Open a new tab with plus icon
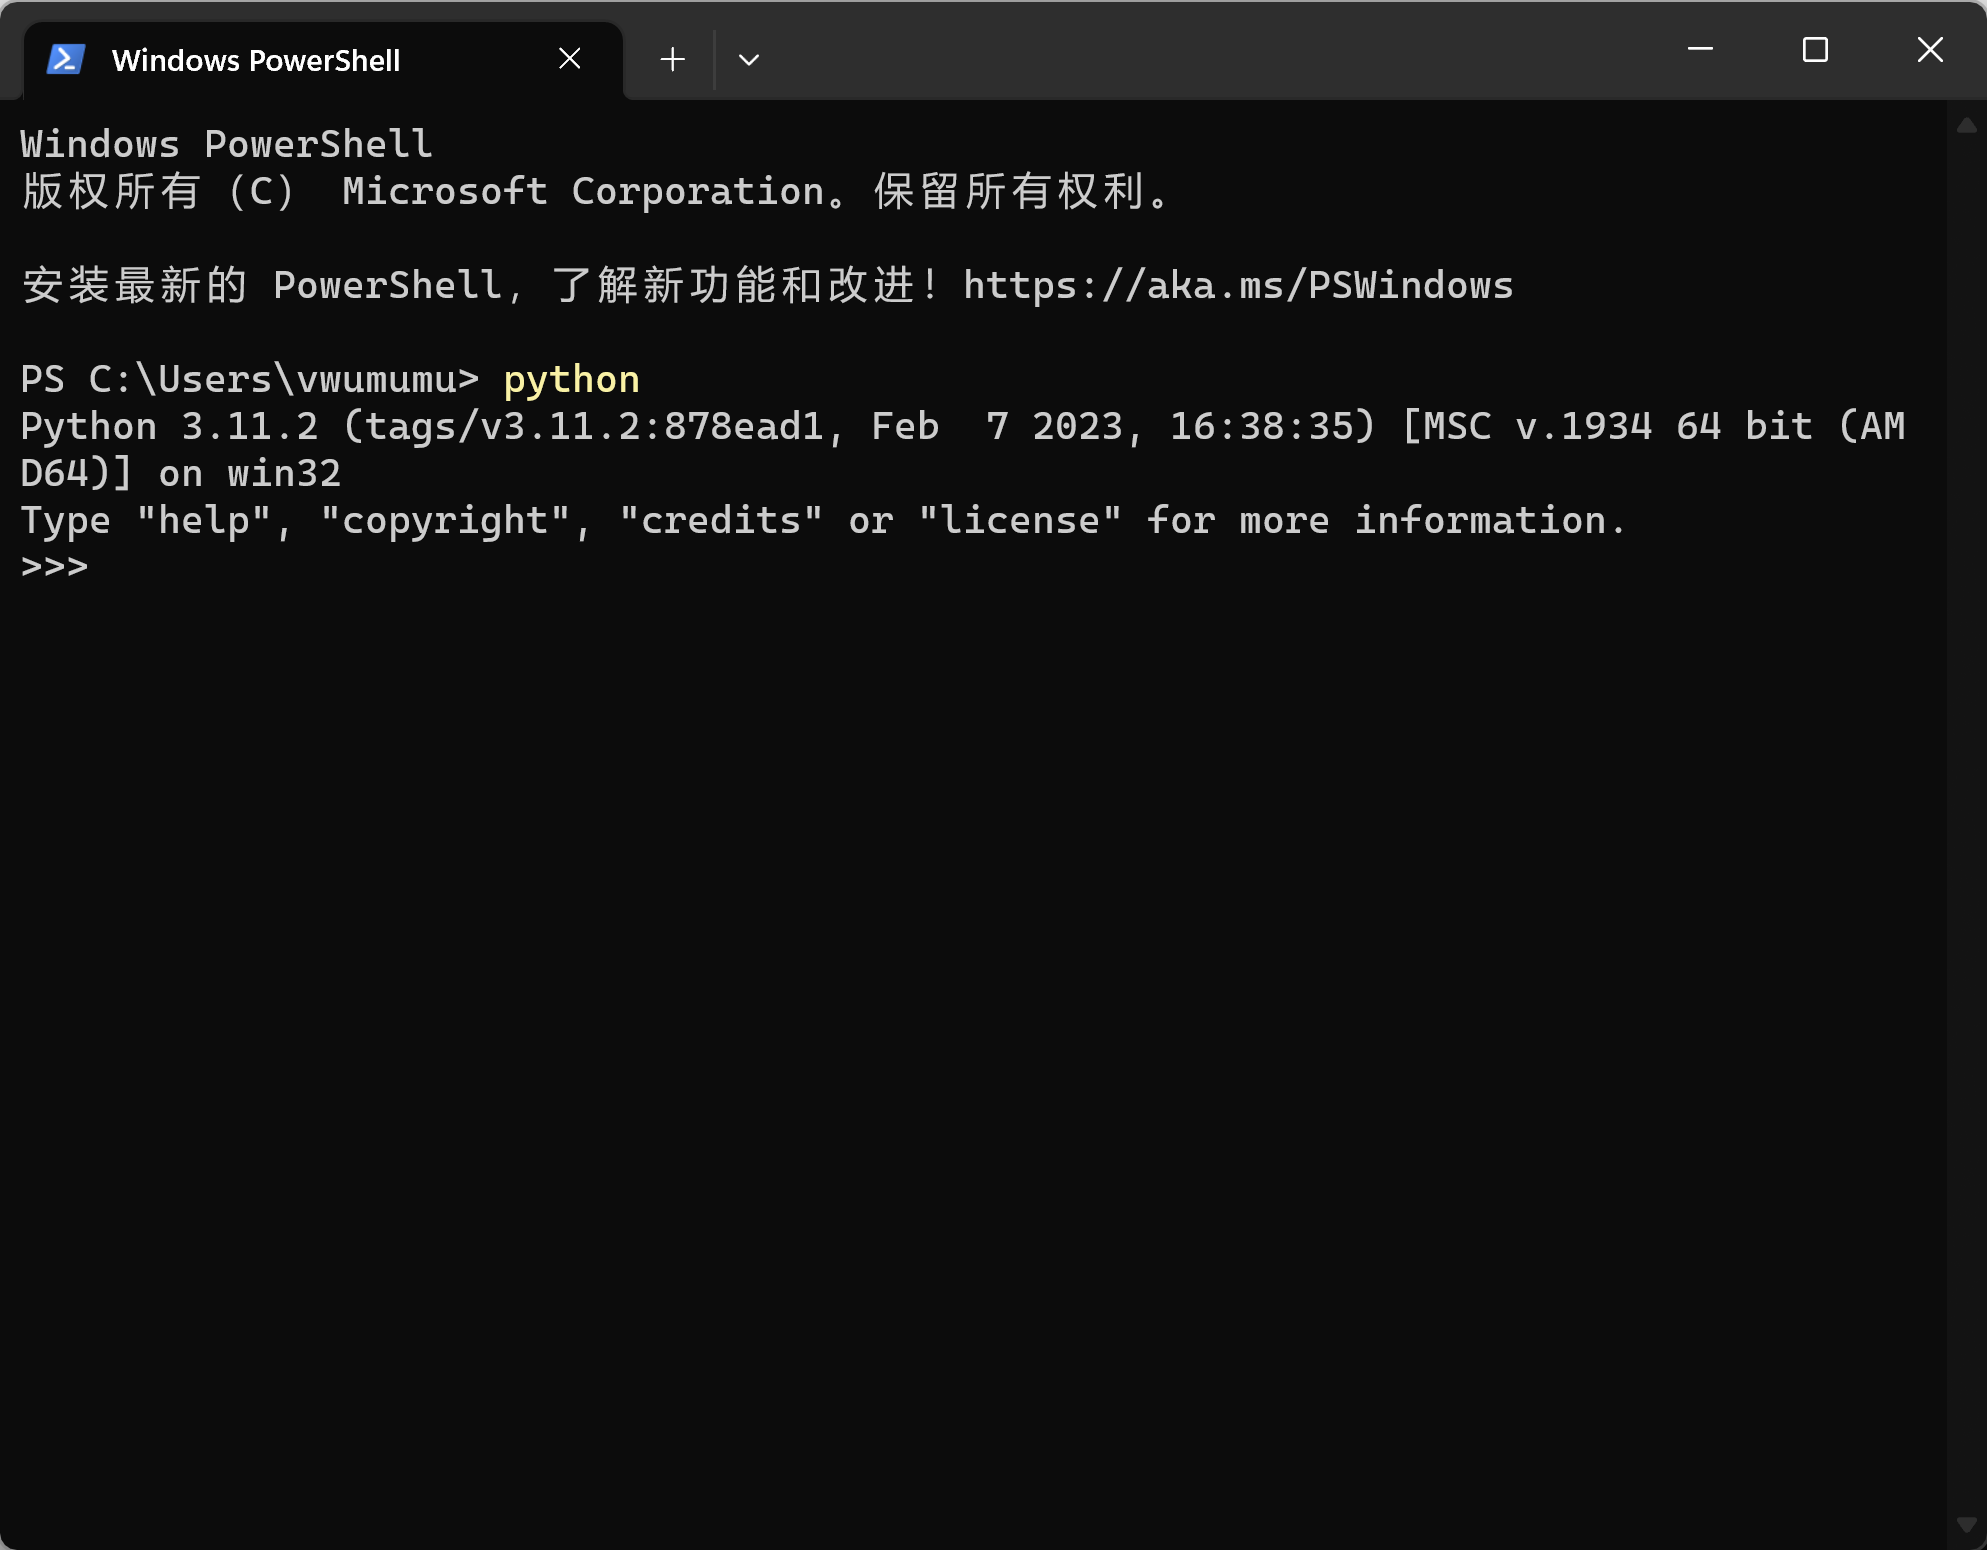The image size is (1987, 1550). pyautogui.click(x=673, y=60)
